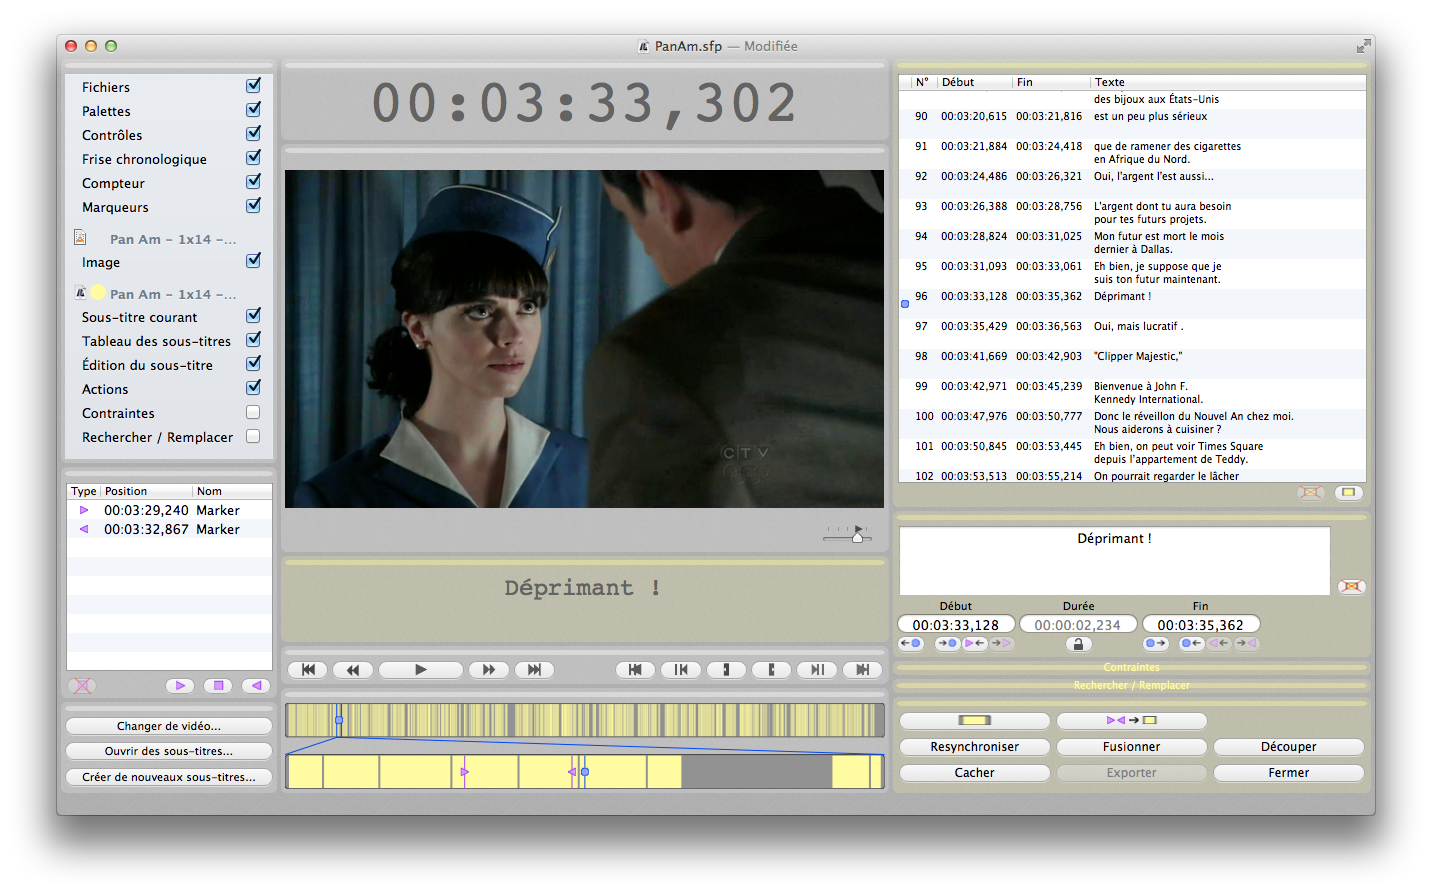
Task: Expand the collapsed Contraintes section bar
Action: click(x=1132, y=667)
